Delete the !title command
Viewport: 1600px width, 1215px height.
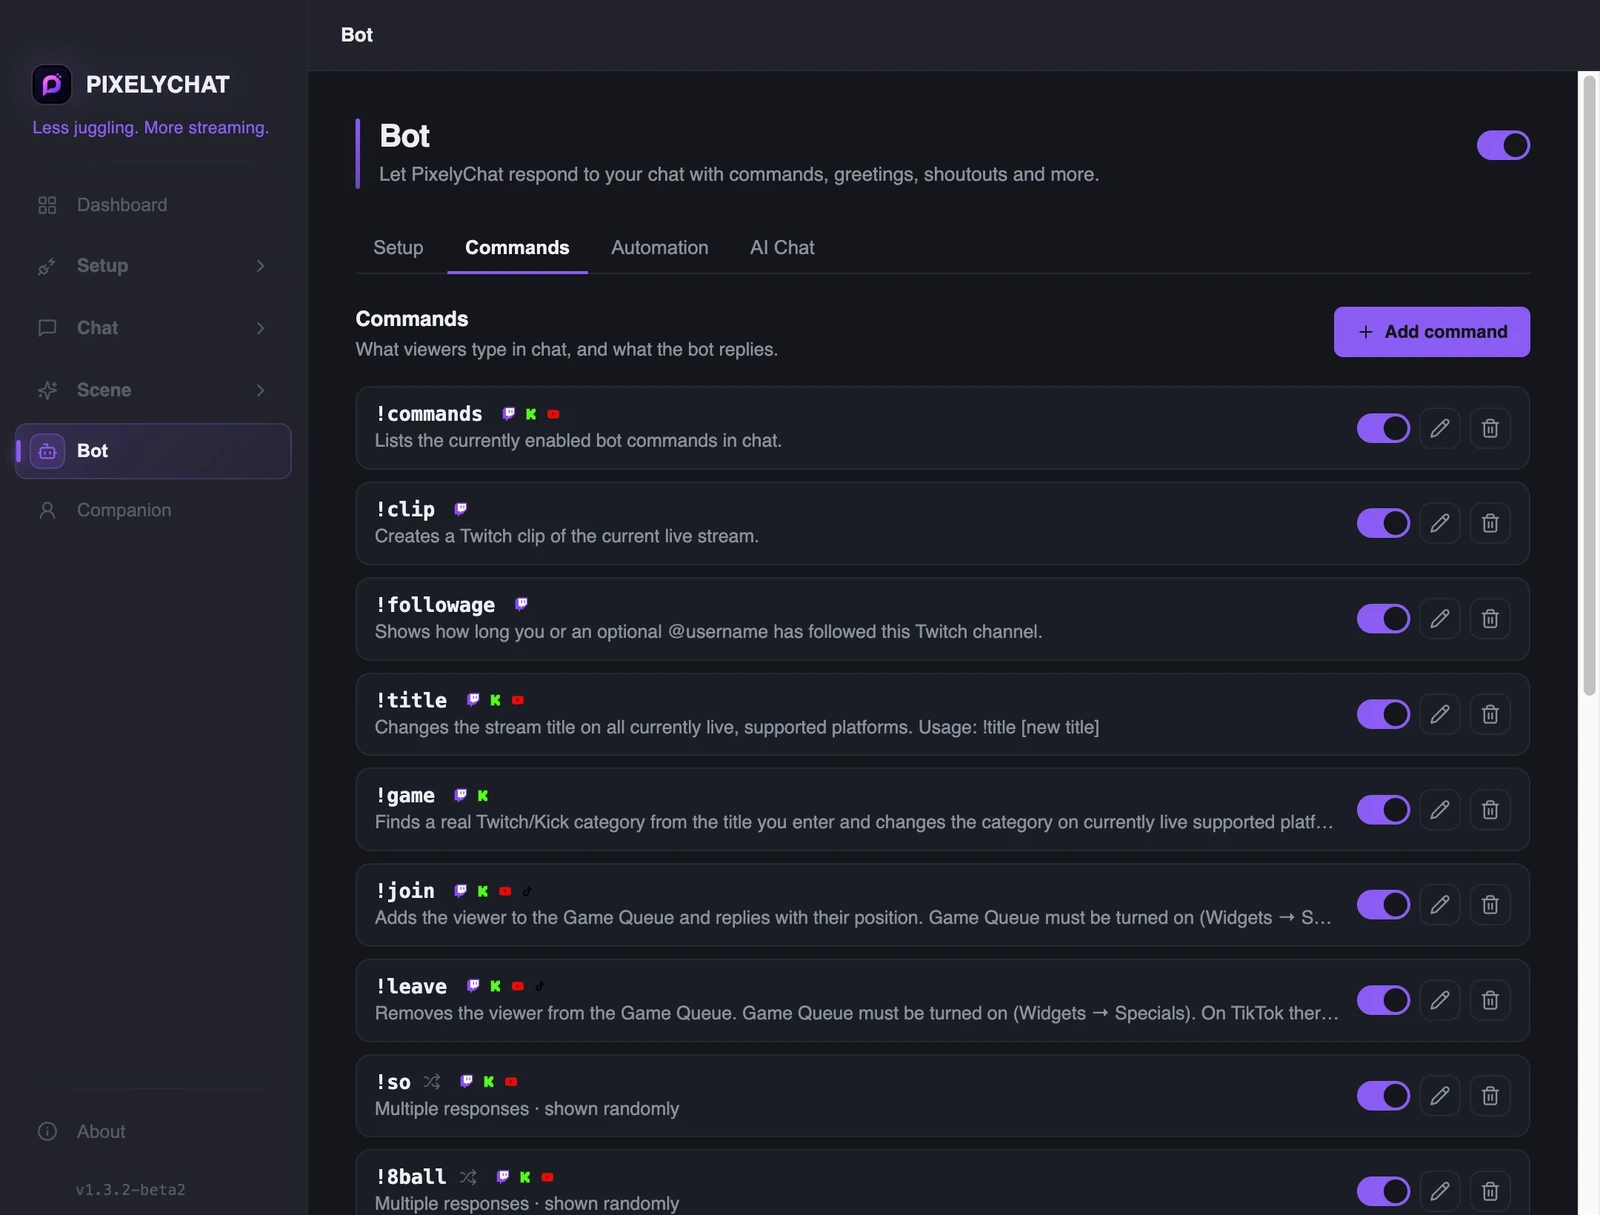click(x=1490, y=714)
